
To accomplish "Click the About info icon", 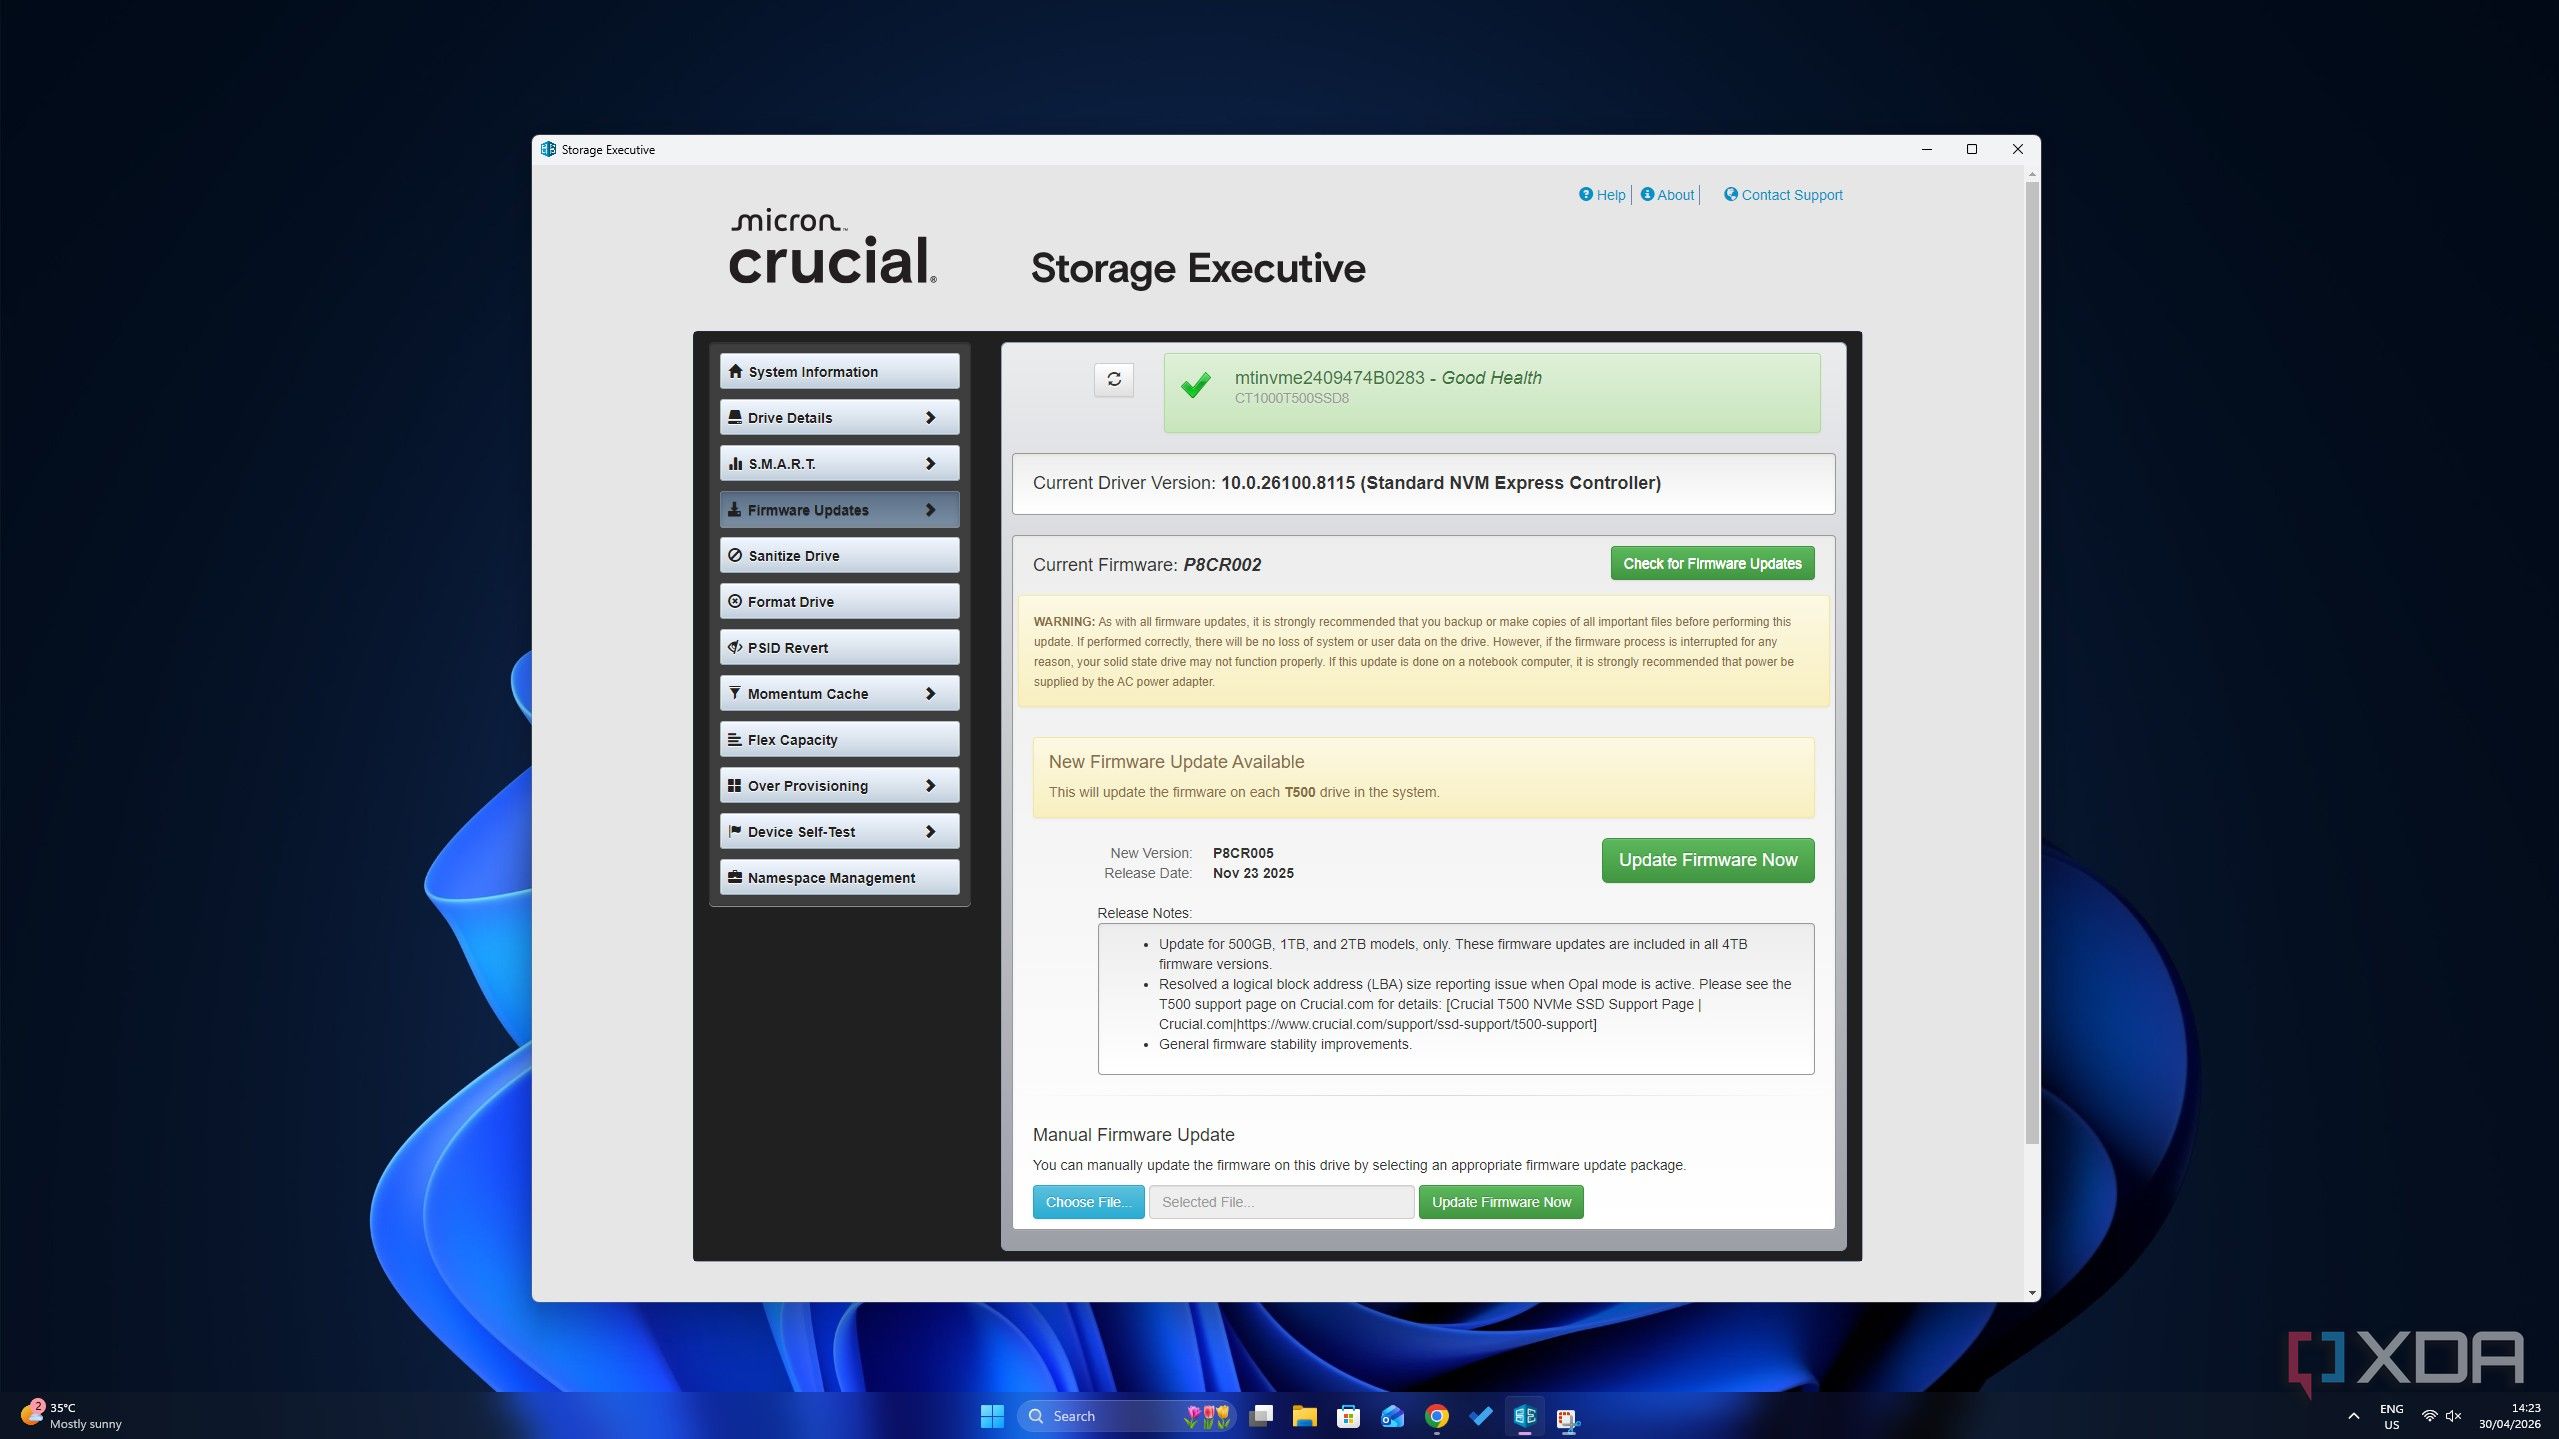I will click(x=1647, y=194).
